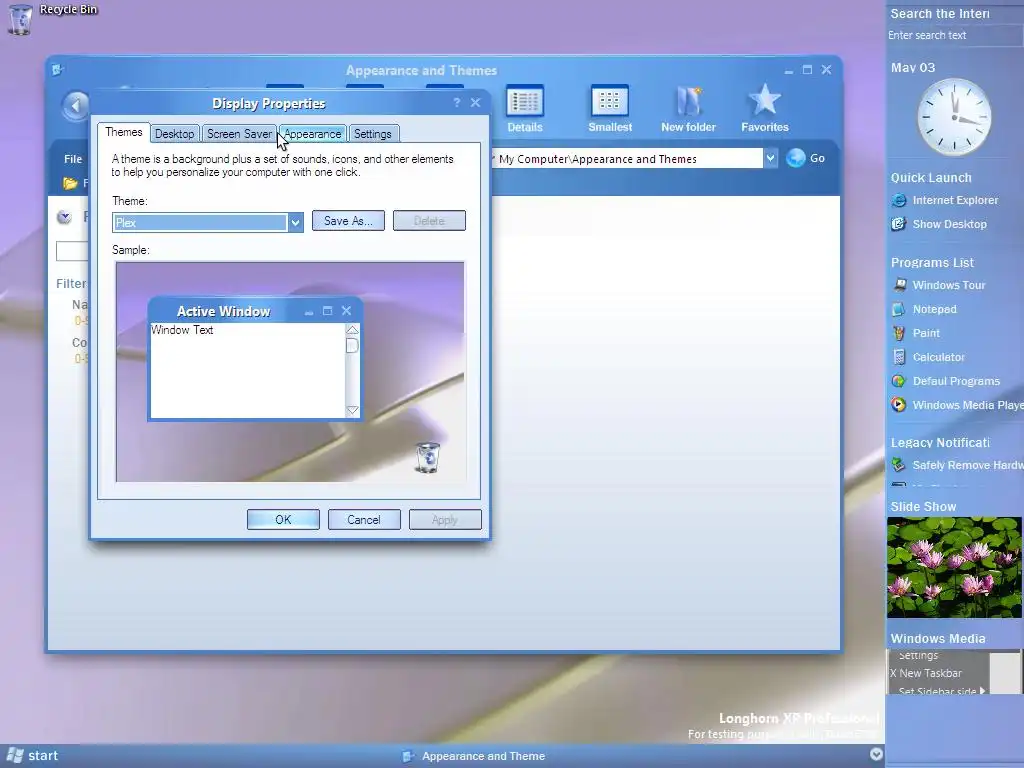Viewport: 1024px width, 768px height.
Task: Switch to the Desktop tab
Action: (174, 133)
